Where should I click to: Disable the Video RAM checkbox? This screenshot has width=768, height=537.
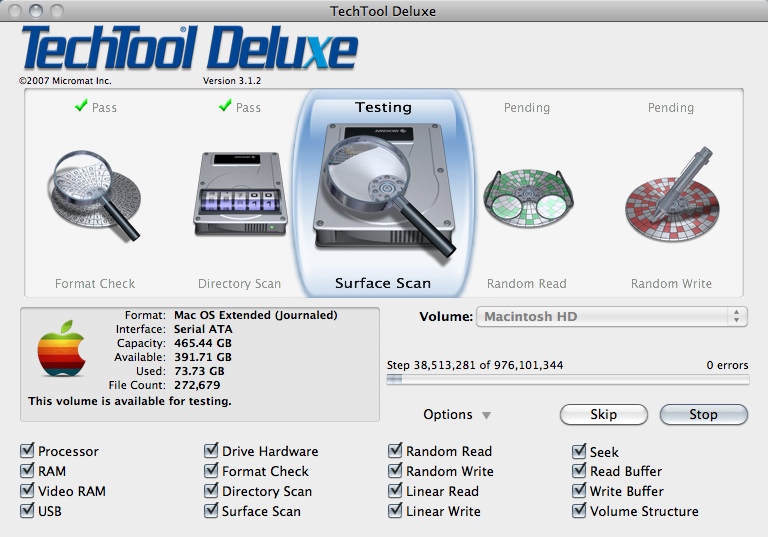[27, 491]
